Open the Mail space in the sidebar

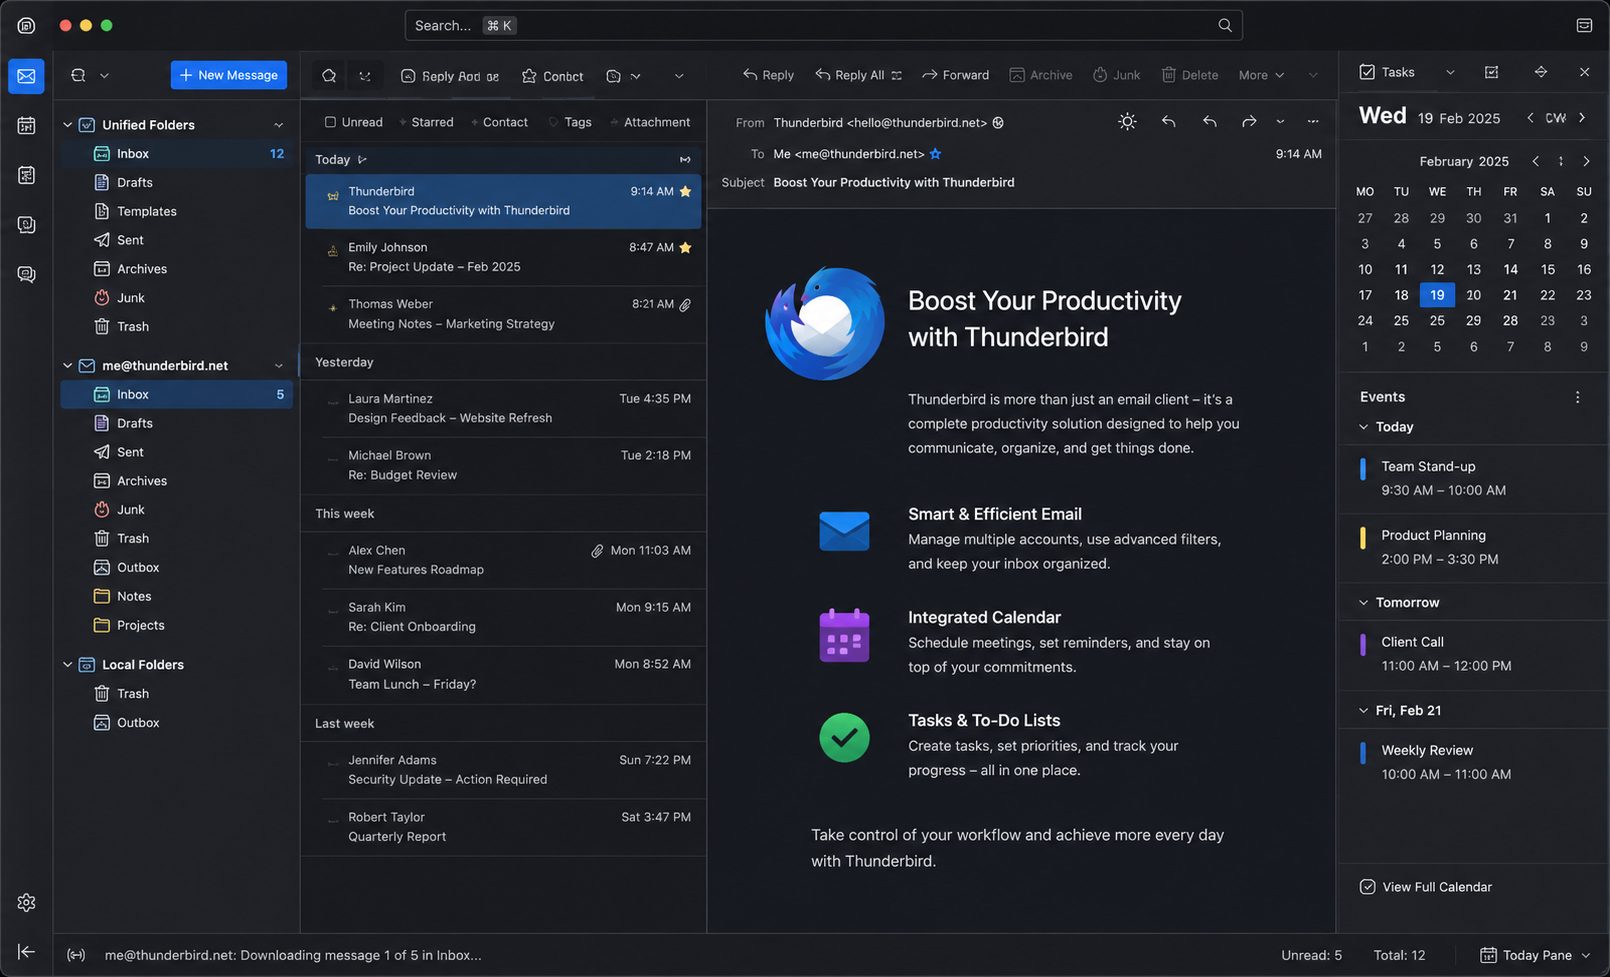click(x=26, y=76)
